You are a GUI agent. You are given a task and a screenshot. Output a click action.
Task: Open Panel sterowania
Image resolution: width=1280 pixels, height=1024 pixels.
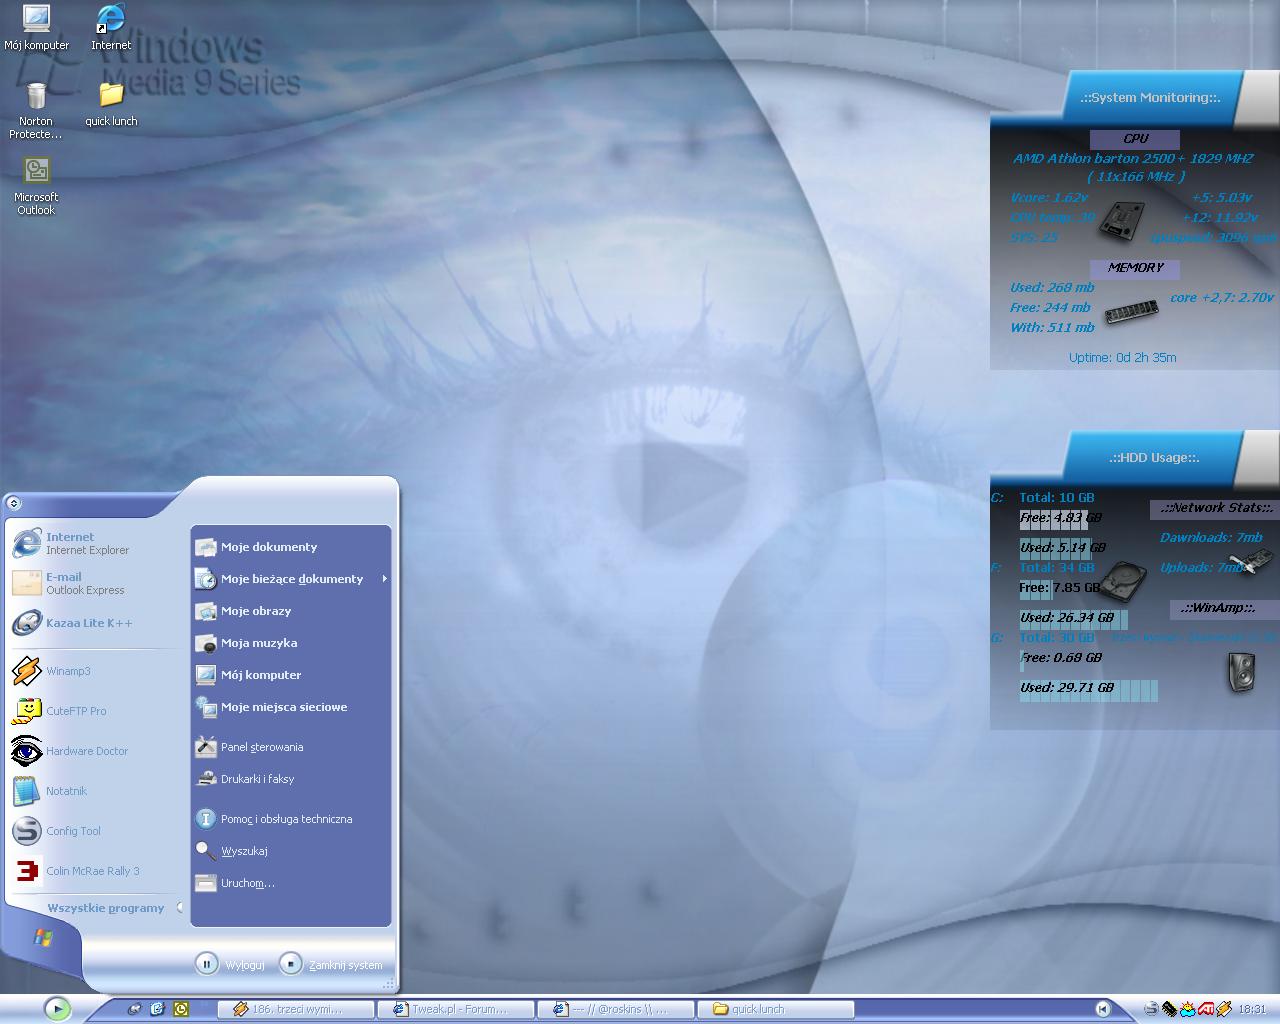point(291,747)
